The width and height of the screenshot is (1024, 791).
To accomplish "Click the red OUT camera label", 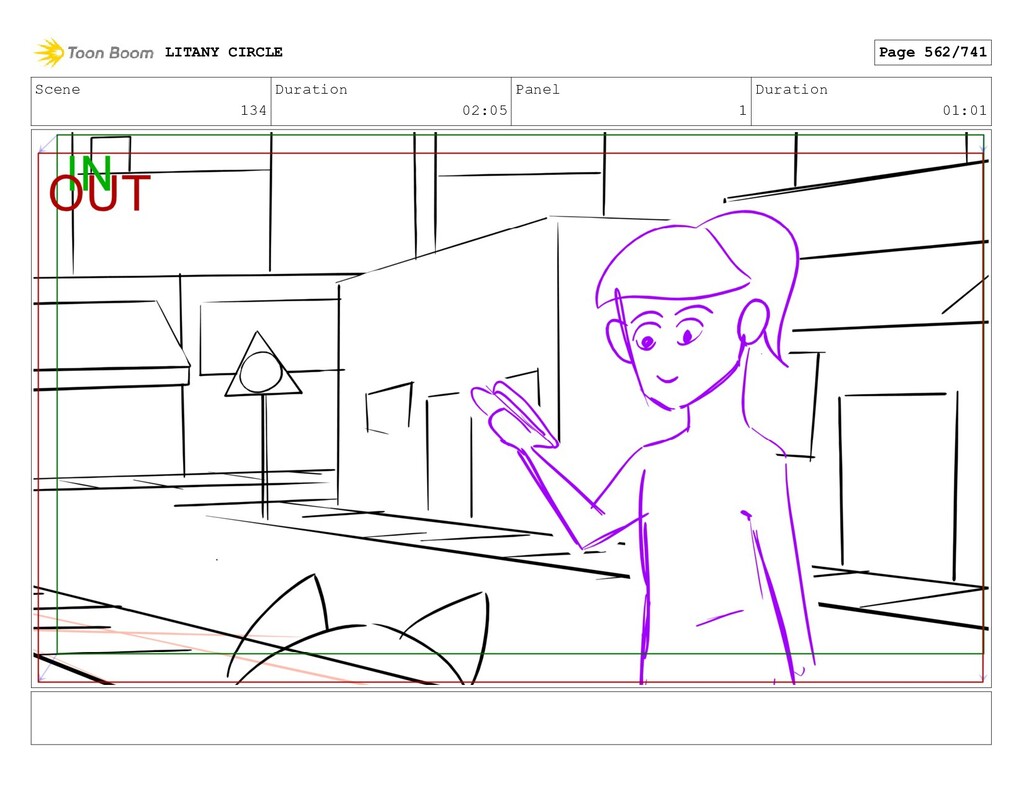I will coord(100,194).
